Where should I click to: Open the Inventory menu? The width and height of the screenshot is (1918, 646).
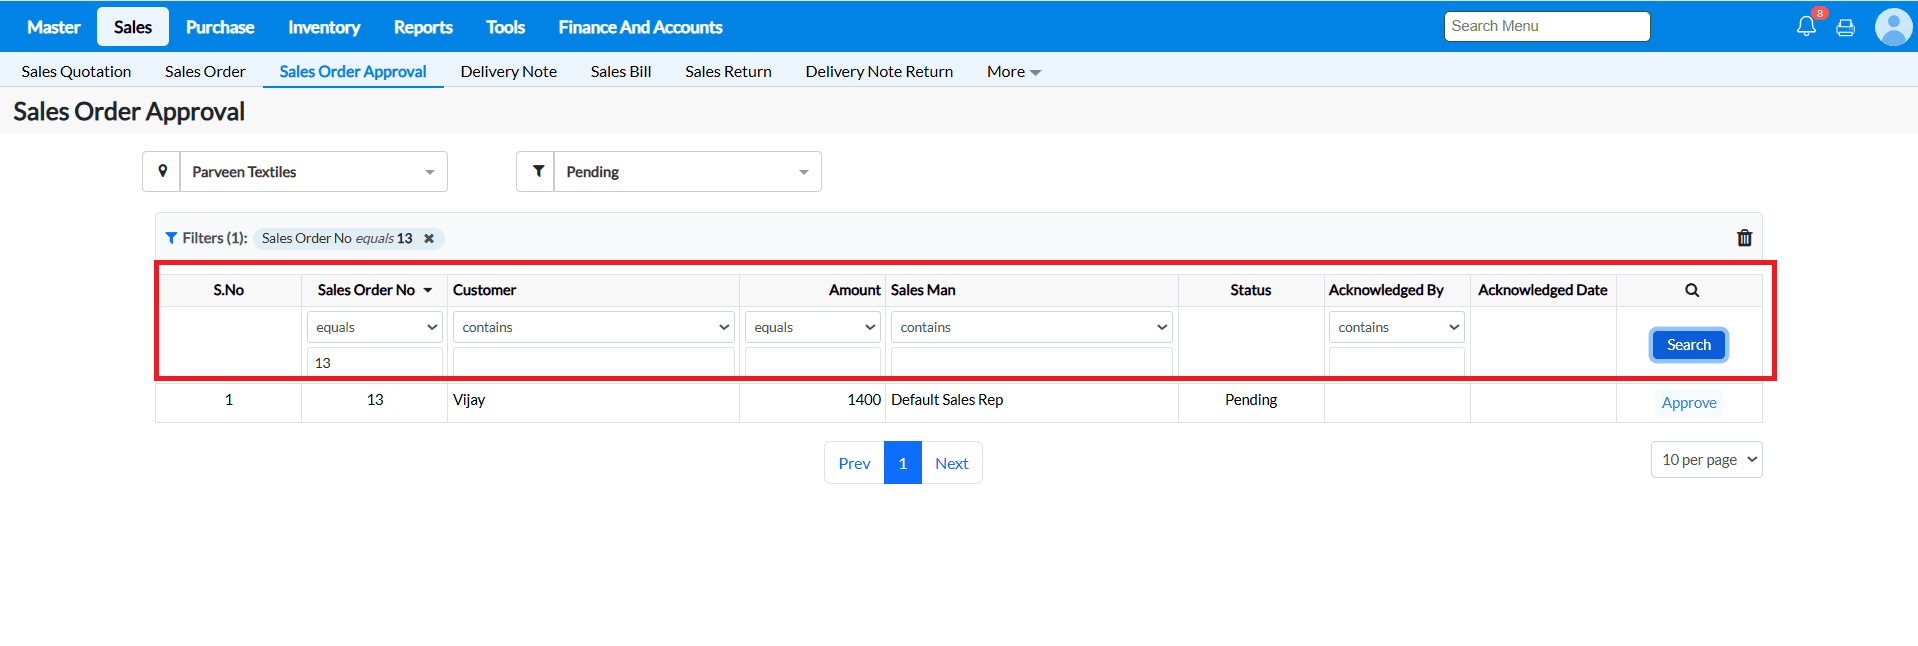[324, 27]
